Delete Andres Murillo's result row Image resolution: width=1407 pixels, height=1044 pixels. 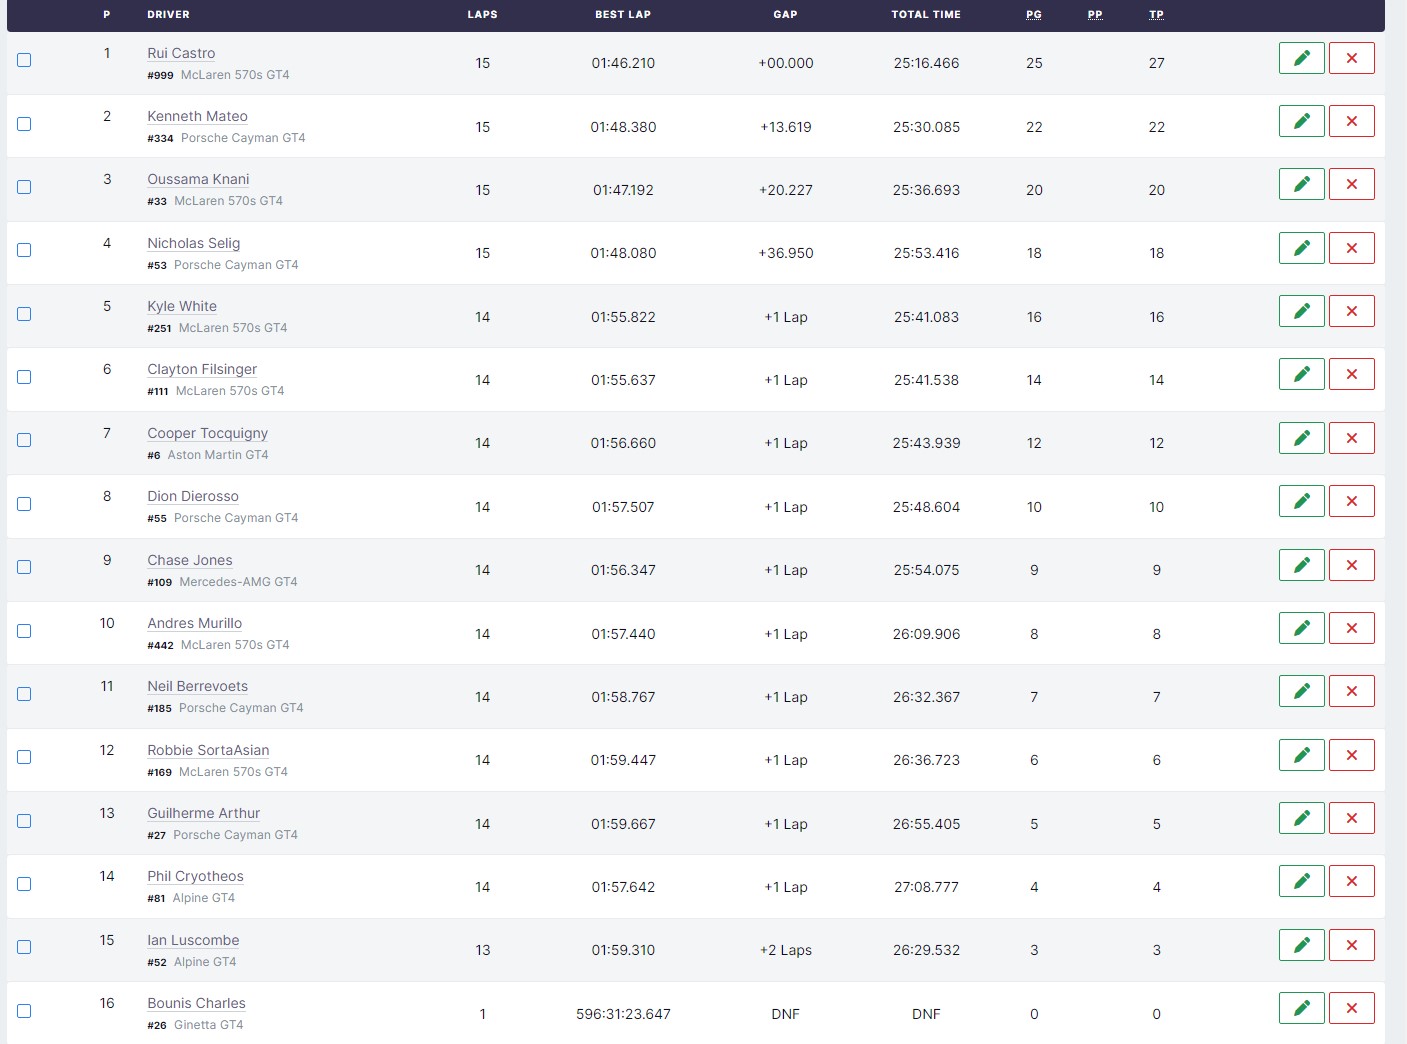tap(1351, 628)
